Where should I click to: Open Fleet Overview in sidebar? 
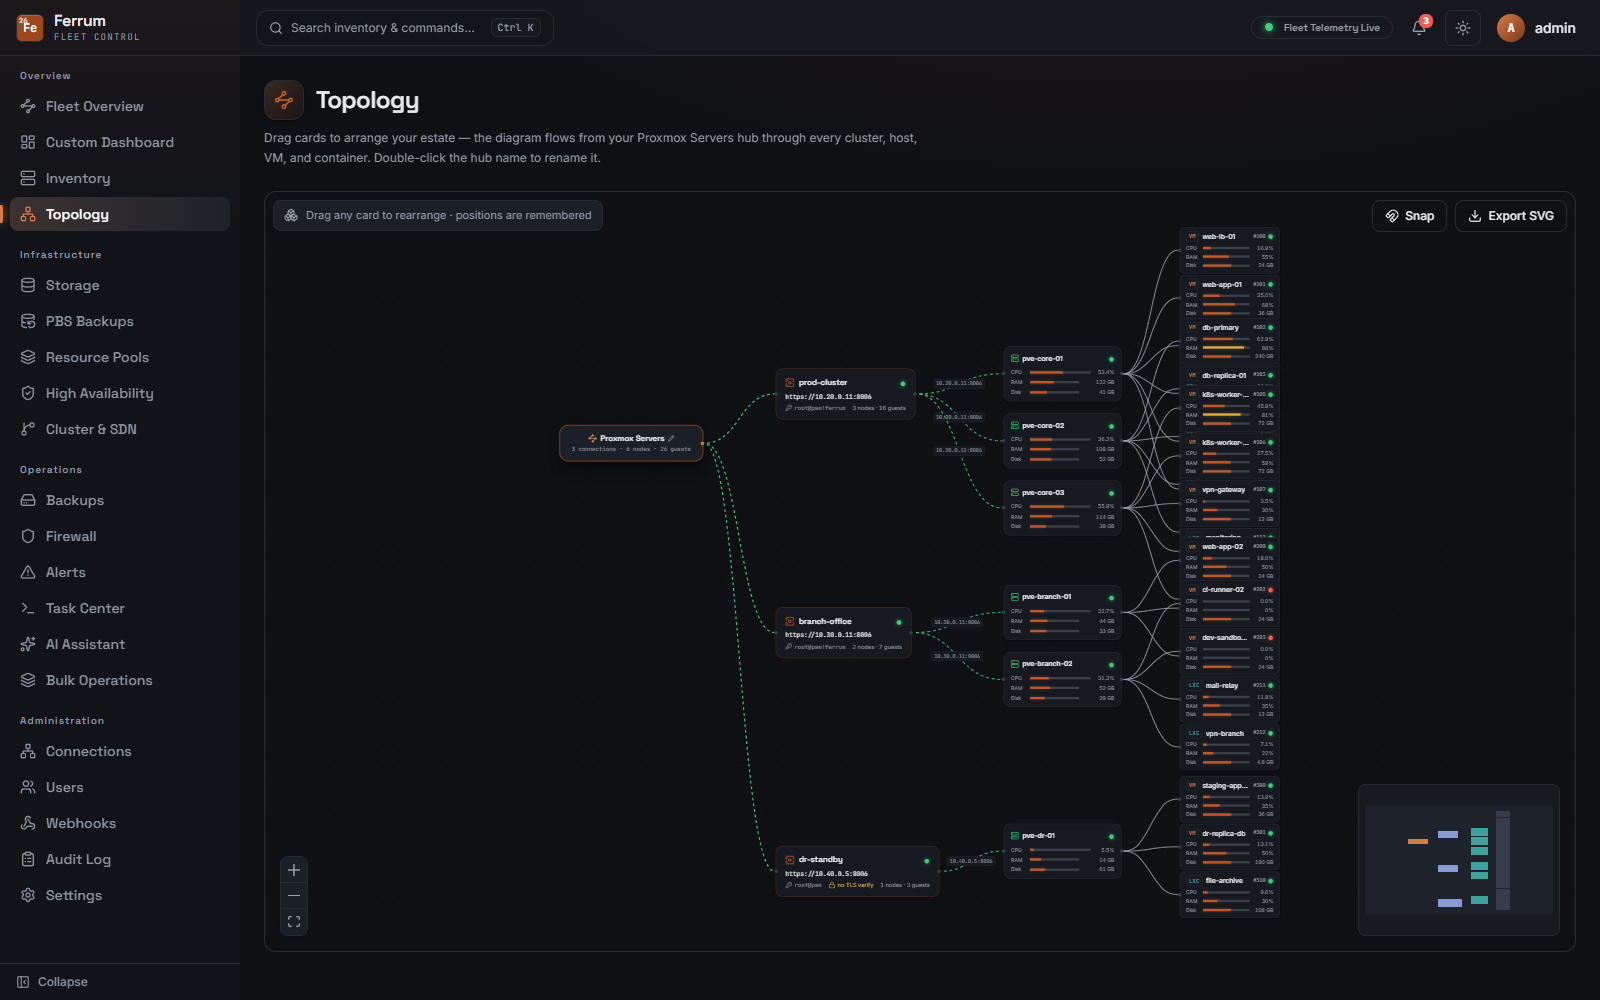tap(120, 106)
